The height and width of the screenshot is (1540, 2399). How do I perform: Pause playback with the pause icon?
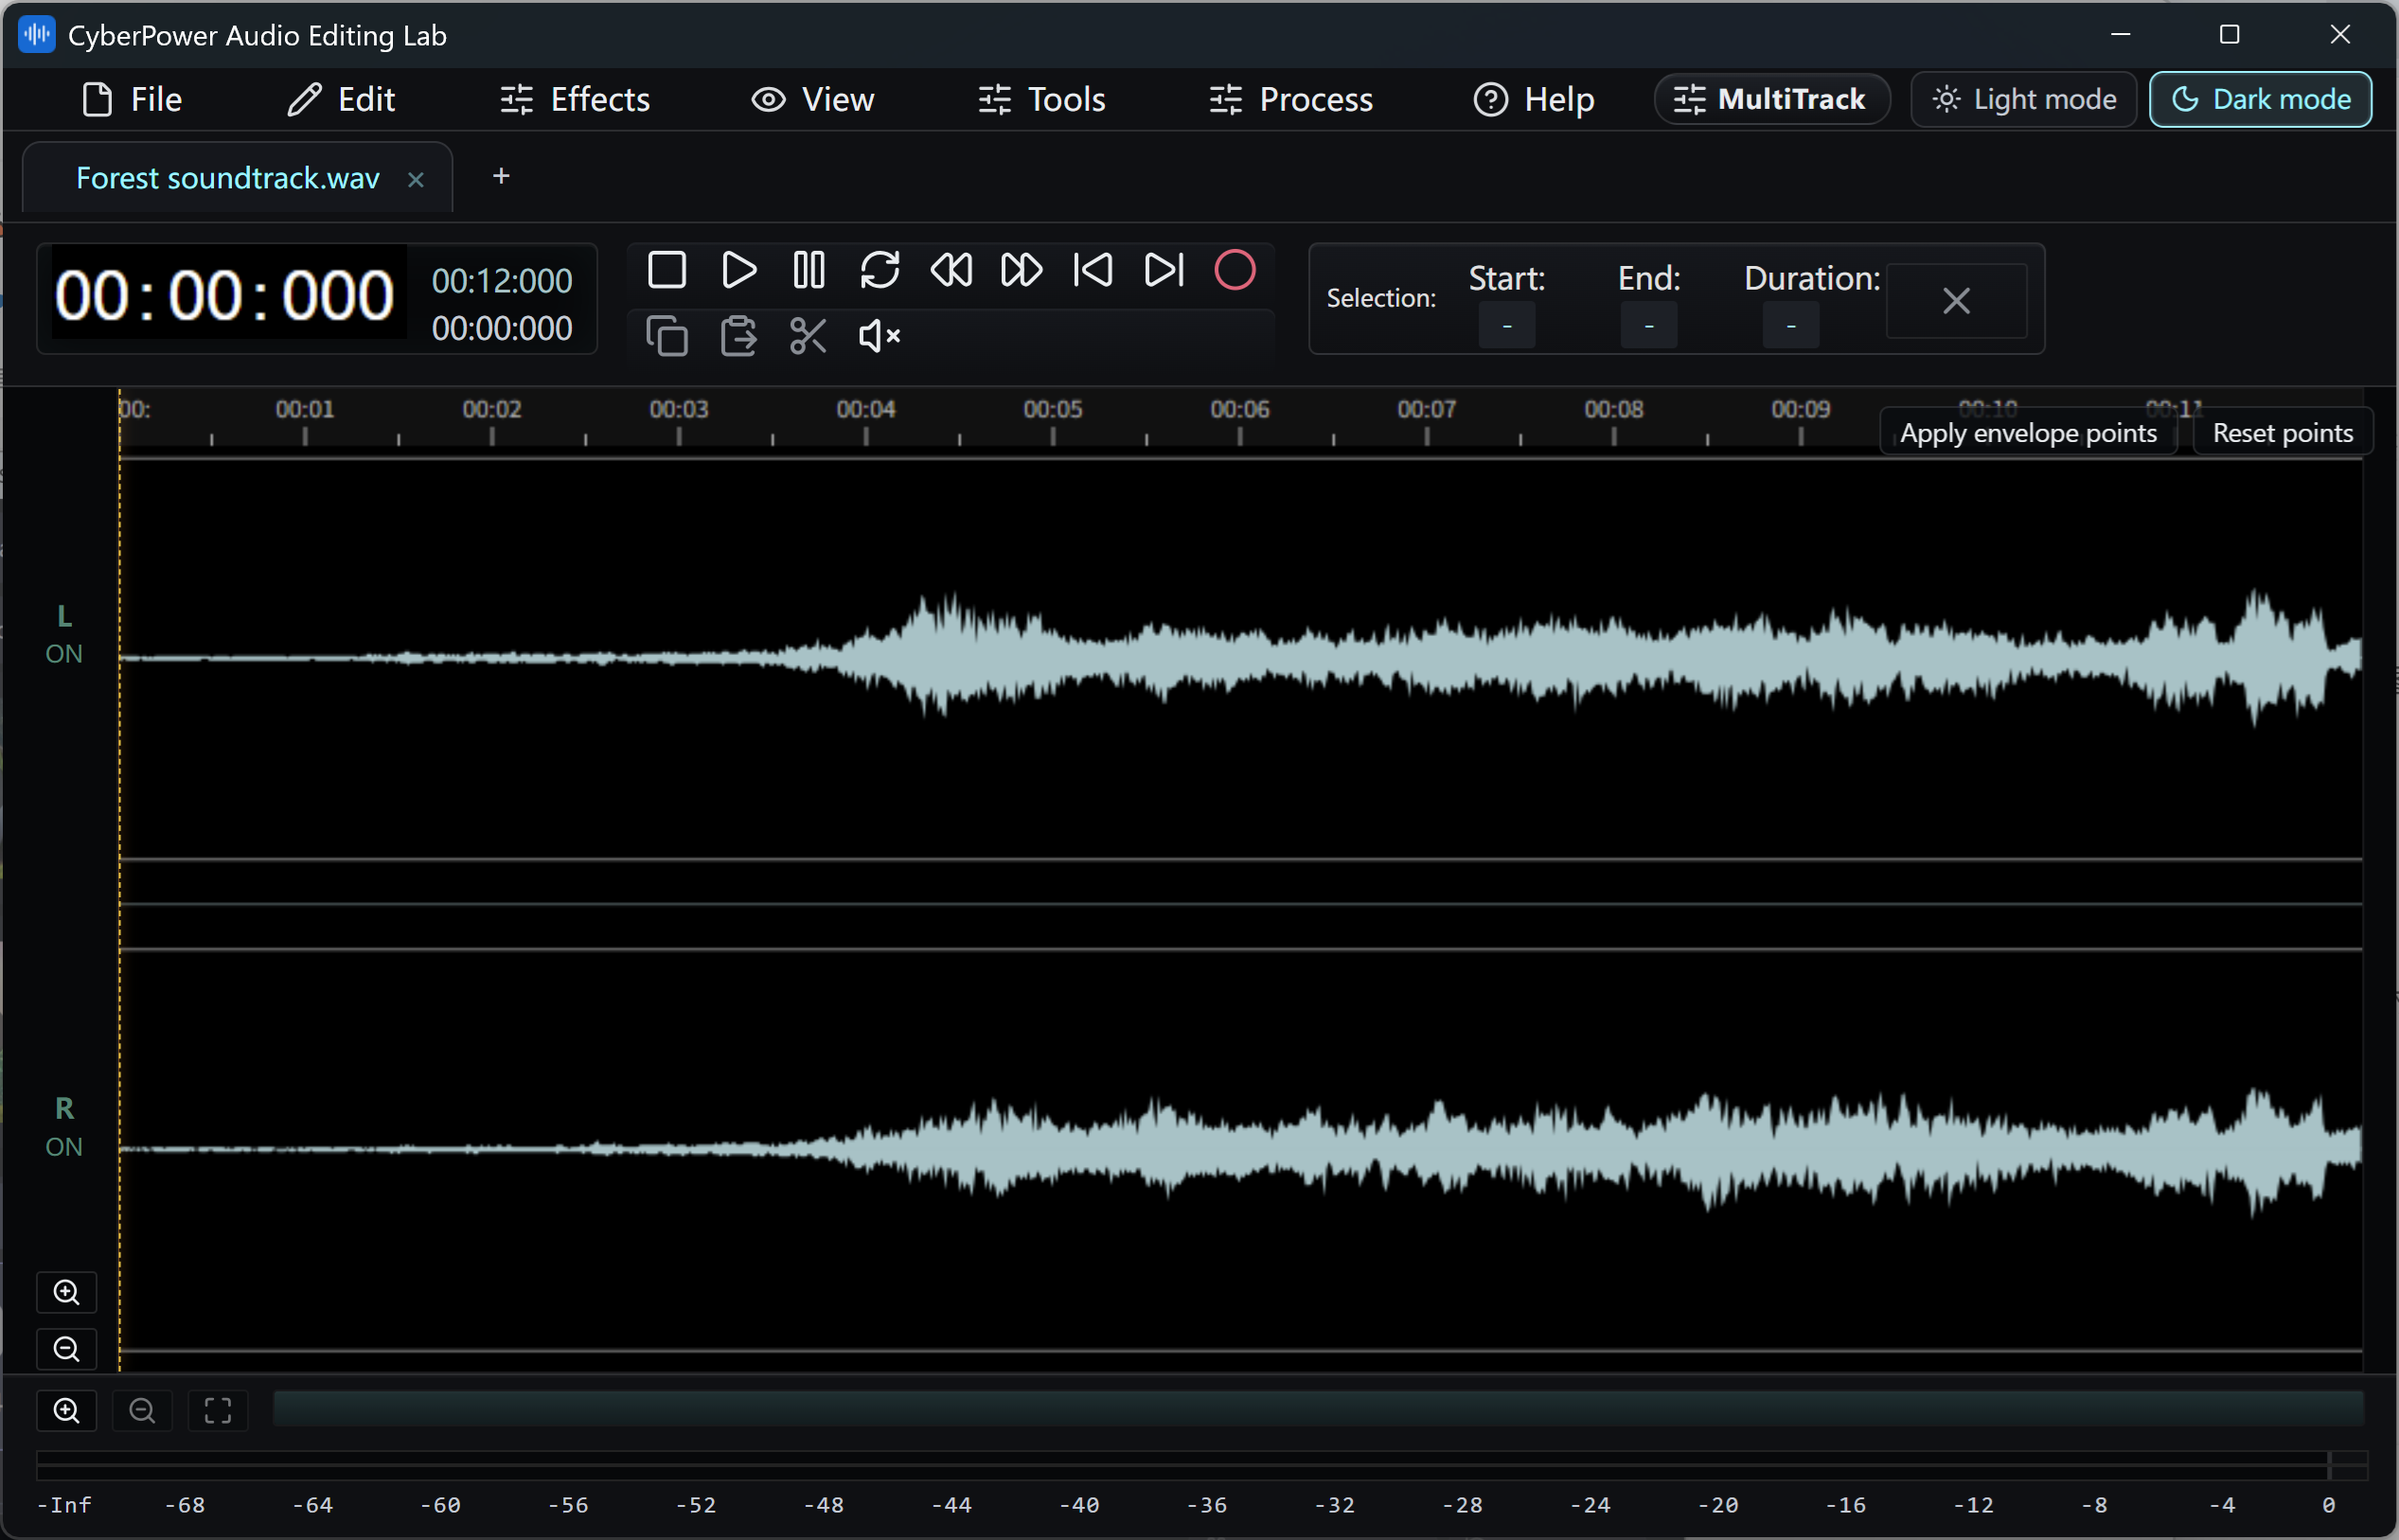(809, 270)
